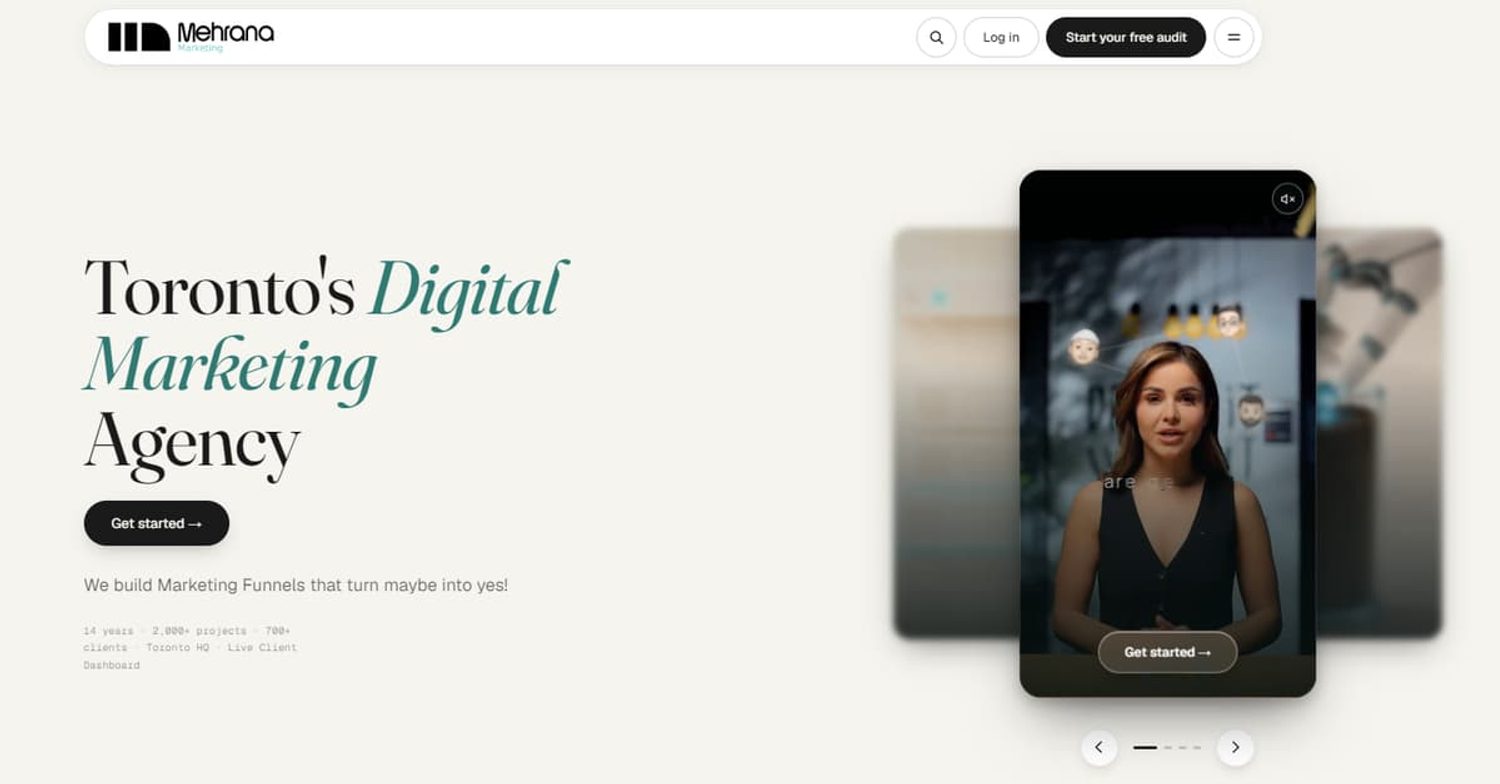Click the "Toronto HQ" stat text

click(x=177, y=648)
